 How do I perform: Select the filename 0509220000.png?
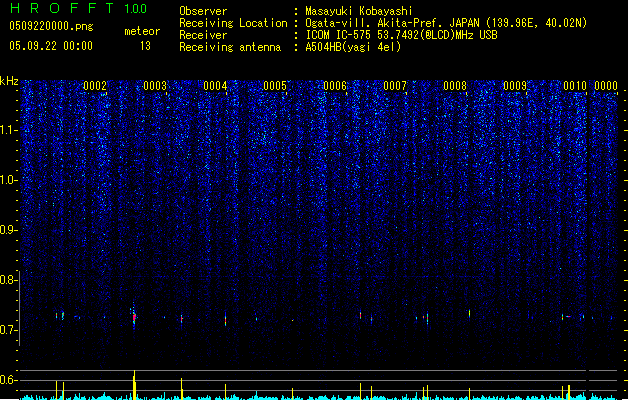coord(51,26)
